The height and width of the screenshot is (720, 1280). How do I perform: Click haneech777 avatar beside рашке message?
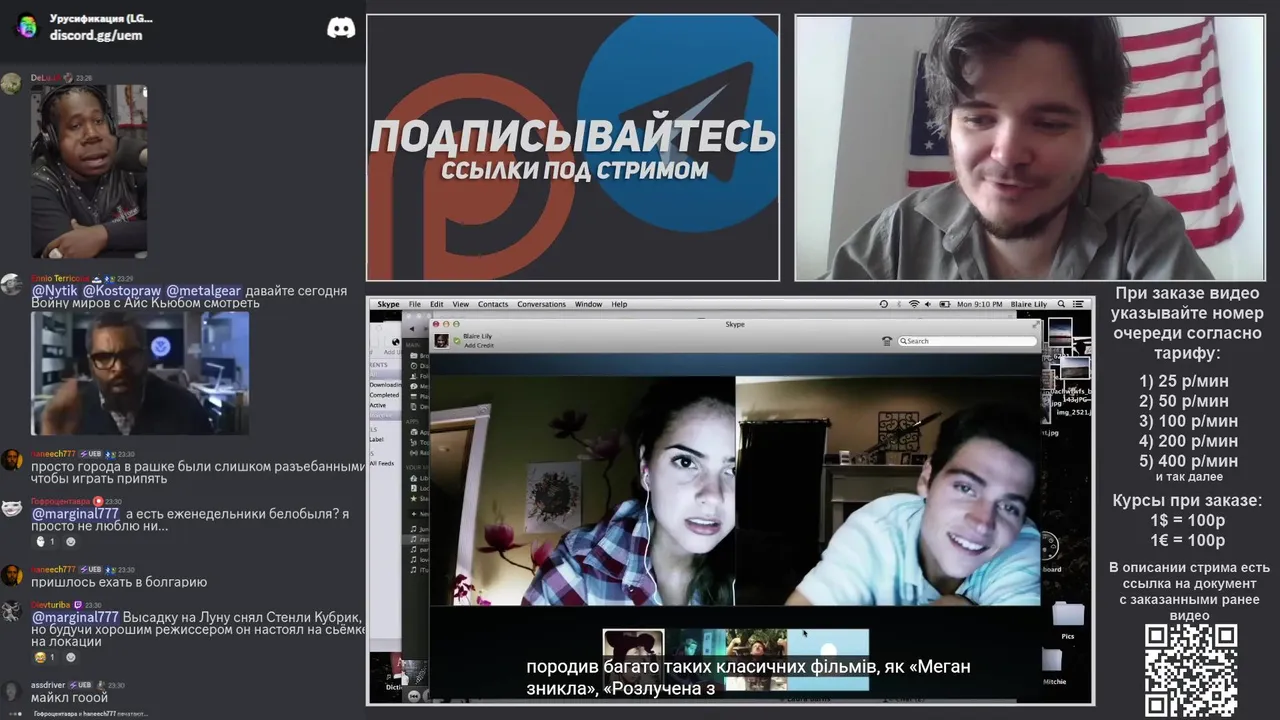coord(12,460)
